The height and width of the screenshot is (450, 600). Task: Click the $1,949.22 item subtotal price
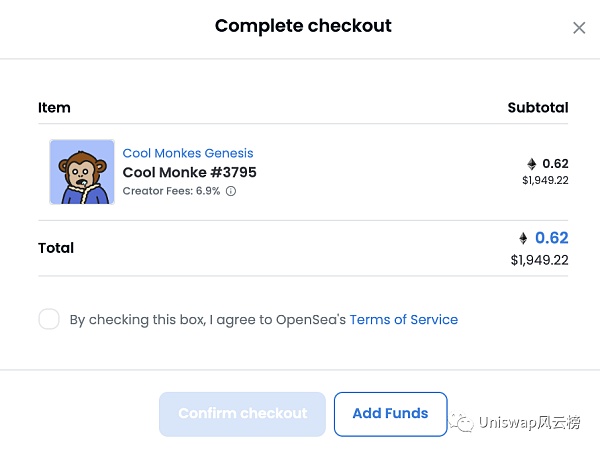coord(545,180)
